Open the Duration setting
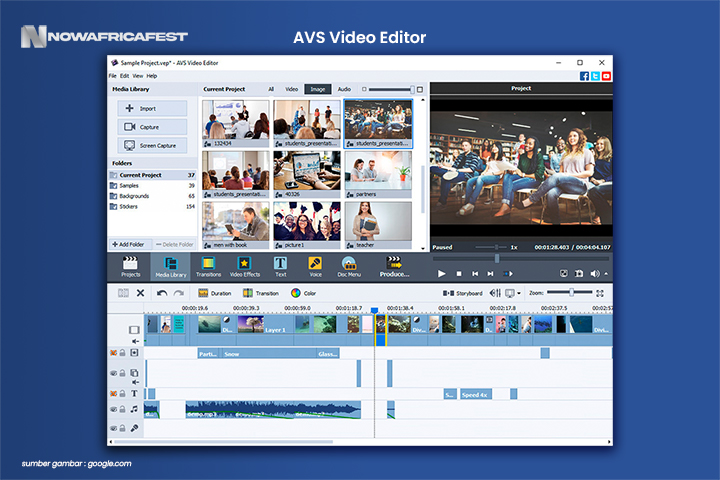Image resolution: width=720 pixels, height=480 pixels. click(214, 293)
